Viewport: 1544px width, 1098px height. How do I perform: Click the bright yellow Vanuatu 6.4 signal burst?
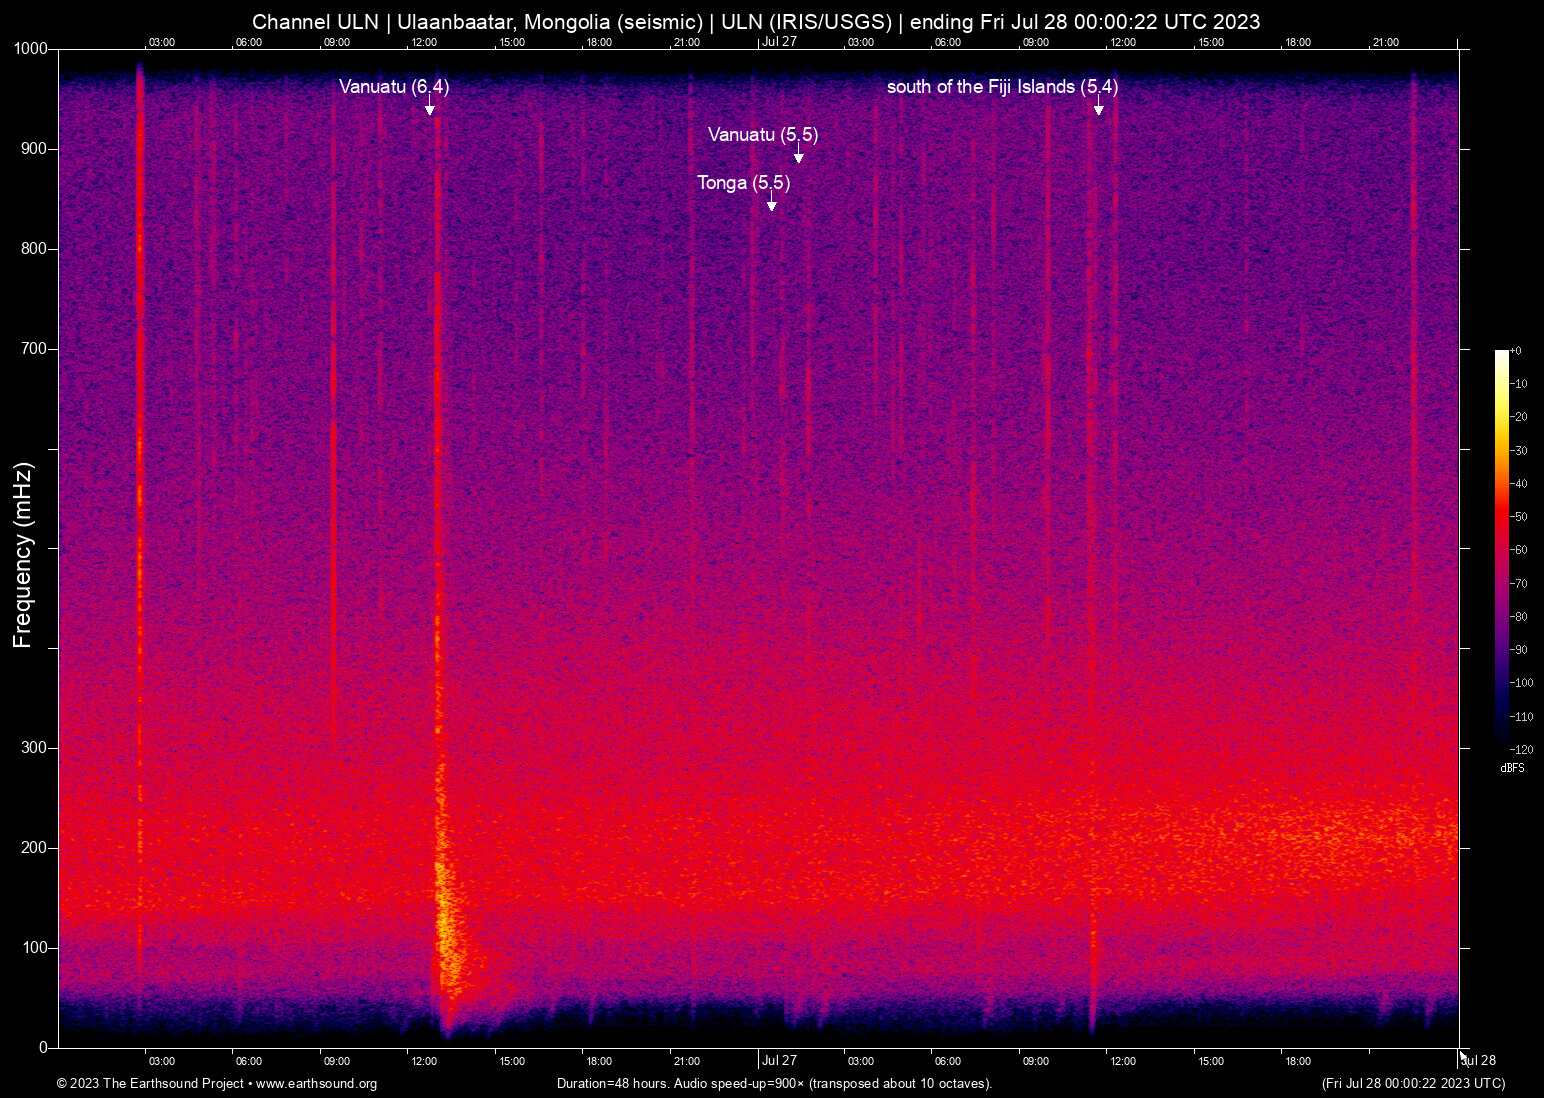click(447, 930)
